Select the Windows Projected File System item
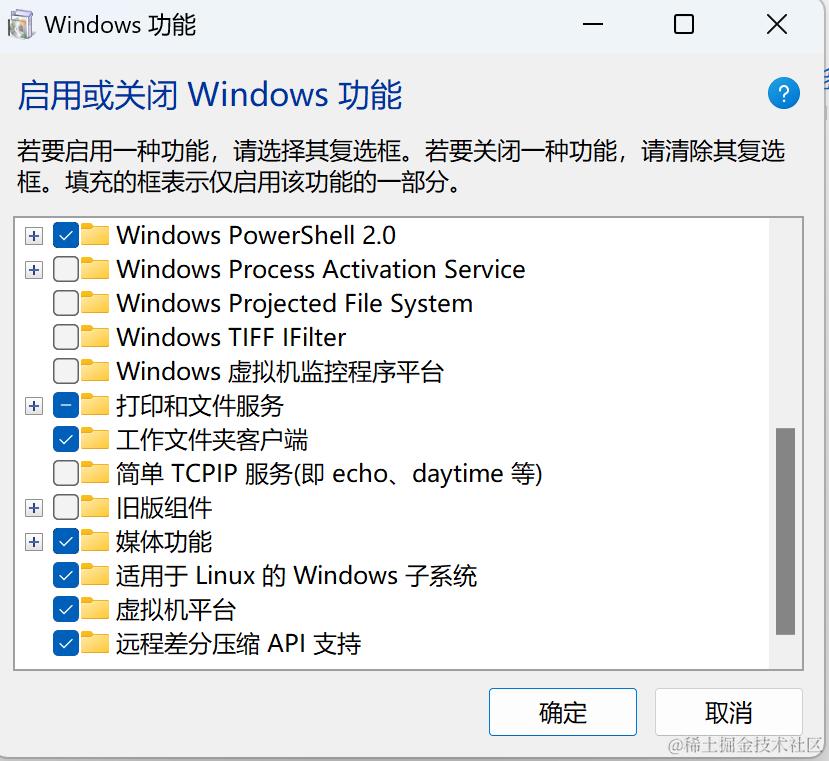Screen dimensions: 829x761 point(294,304)
